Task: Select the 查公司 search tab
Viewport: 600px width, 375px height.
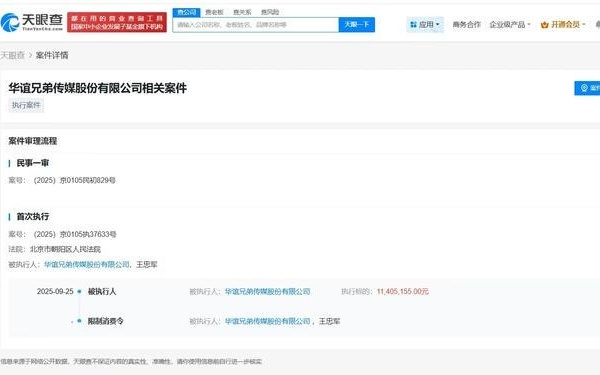Action: [186, 12]
